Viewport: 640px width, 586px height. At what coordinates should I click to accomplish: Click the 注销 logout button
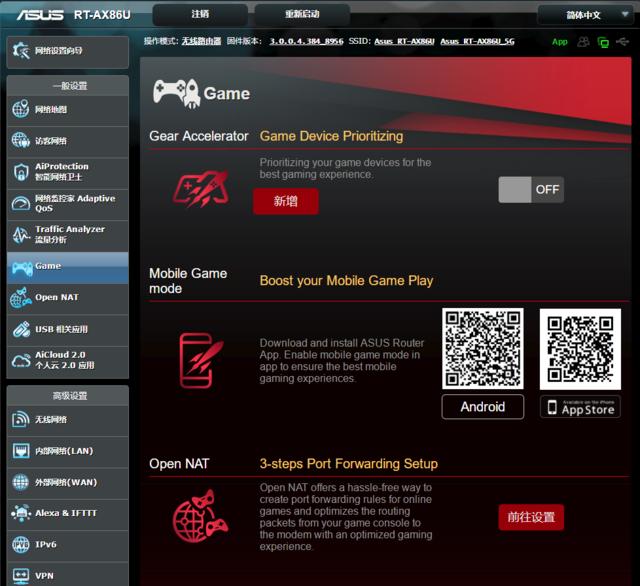[200, 14]
